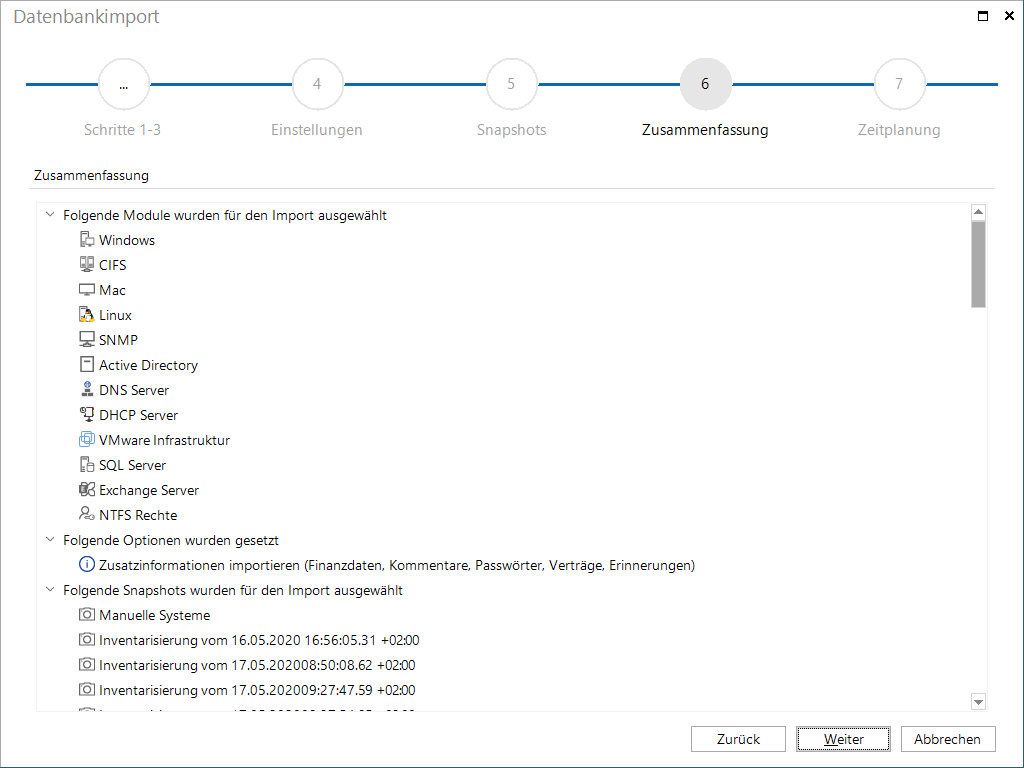This screenshot has height=768, width=1024.
Task: Click the NTFS Rechte user icon
Action: [x=87, y=515]
